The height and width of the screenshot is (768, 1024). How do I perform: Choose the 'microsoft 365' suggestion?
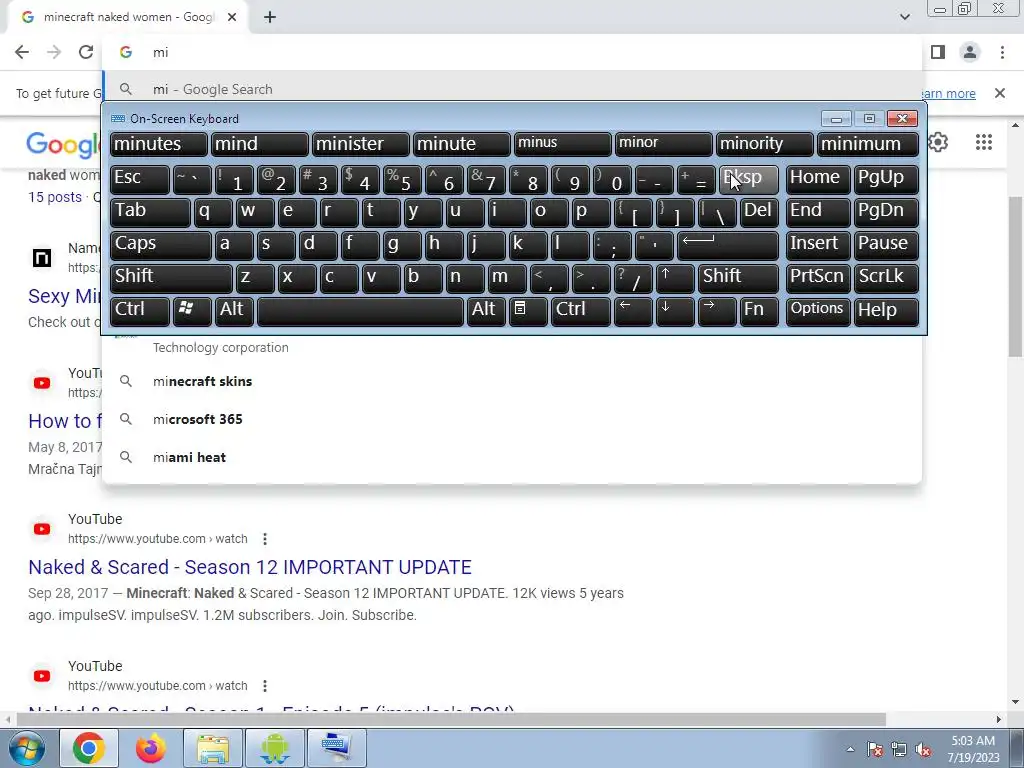click(x=512, y=419)
